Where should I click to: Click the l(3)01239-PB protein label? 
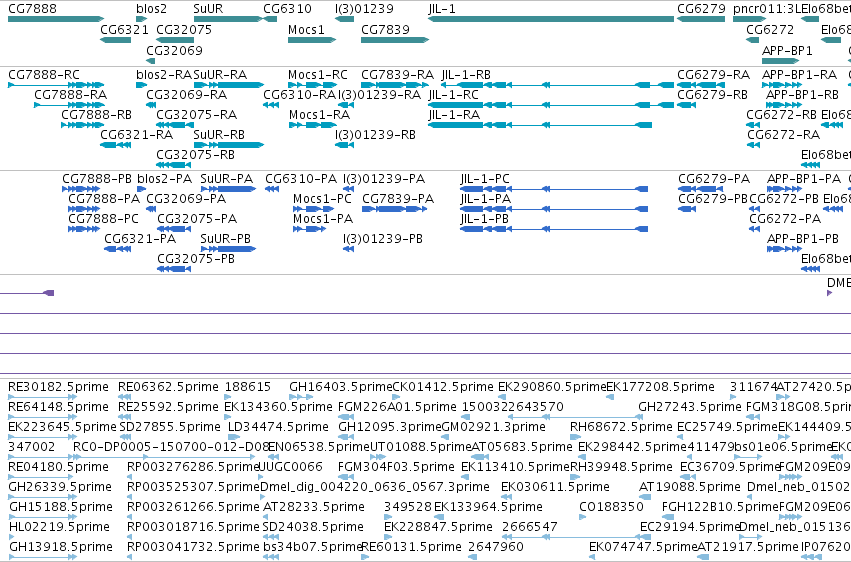pyautogui.click(x=383, y=239)
